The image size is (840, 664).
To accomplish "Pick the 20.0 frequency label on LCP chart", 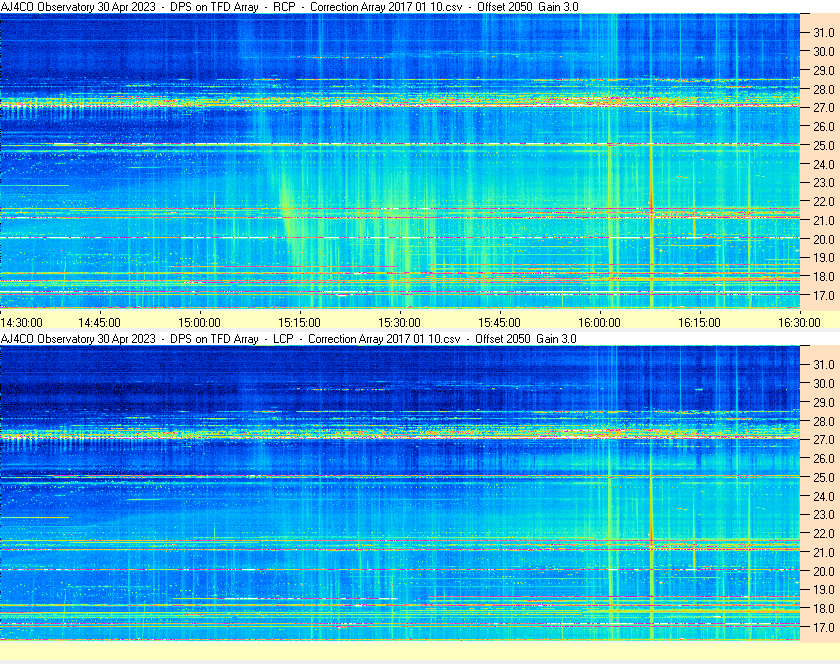I will click(x=824, y=571).
